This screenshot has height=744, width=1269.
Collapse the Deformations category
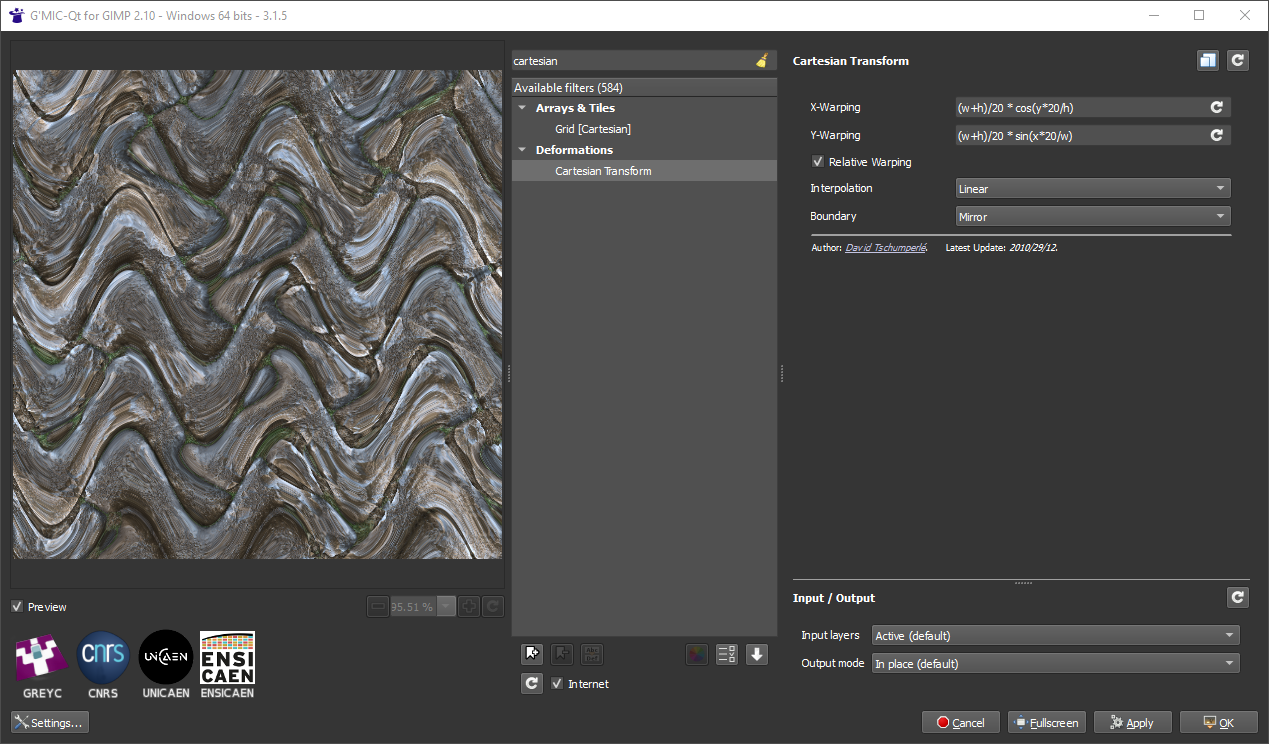[521, 149]
